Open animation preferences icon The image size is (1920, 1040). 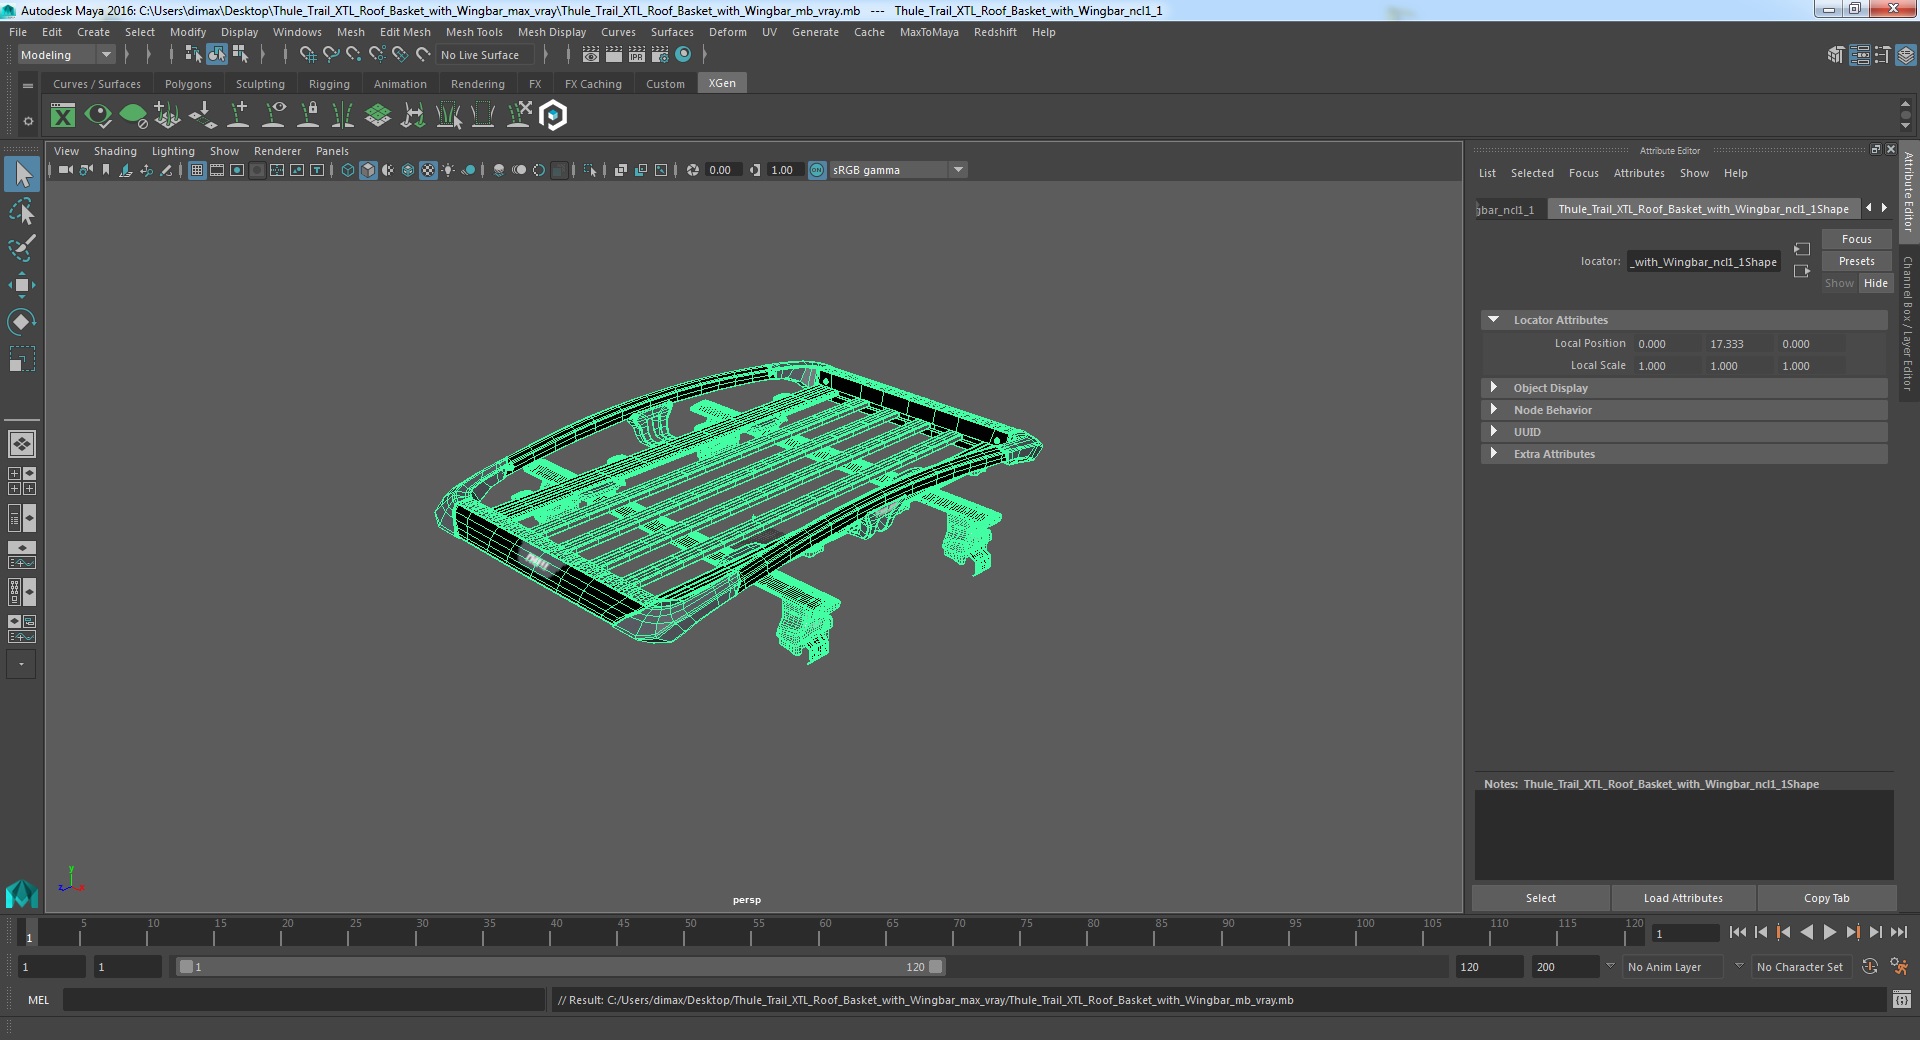1899,967
